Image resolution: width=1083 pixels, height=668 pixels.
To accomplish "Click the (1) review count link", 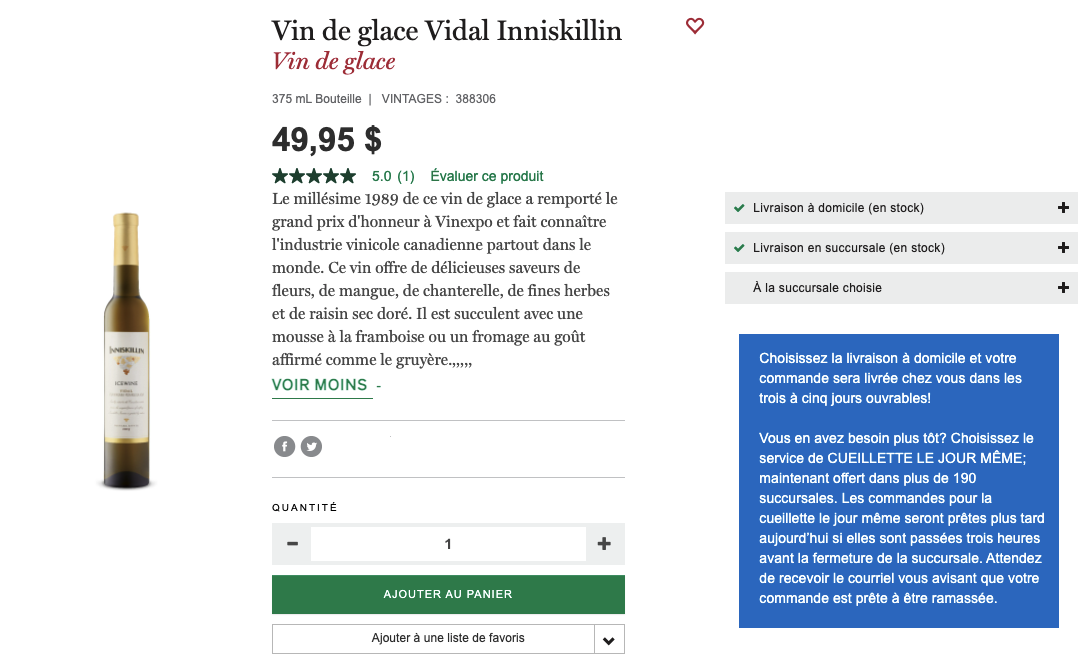I will [404, 175].
